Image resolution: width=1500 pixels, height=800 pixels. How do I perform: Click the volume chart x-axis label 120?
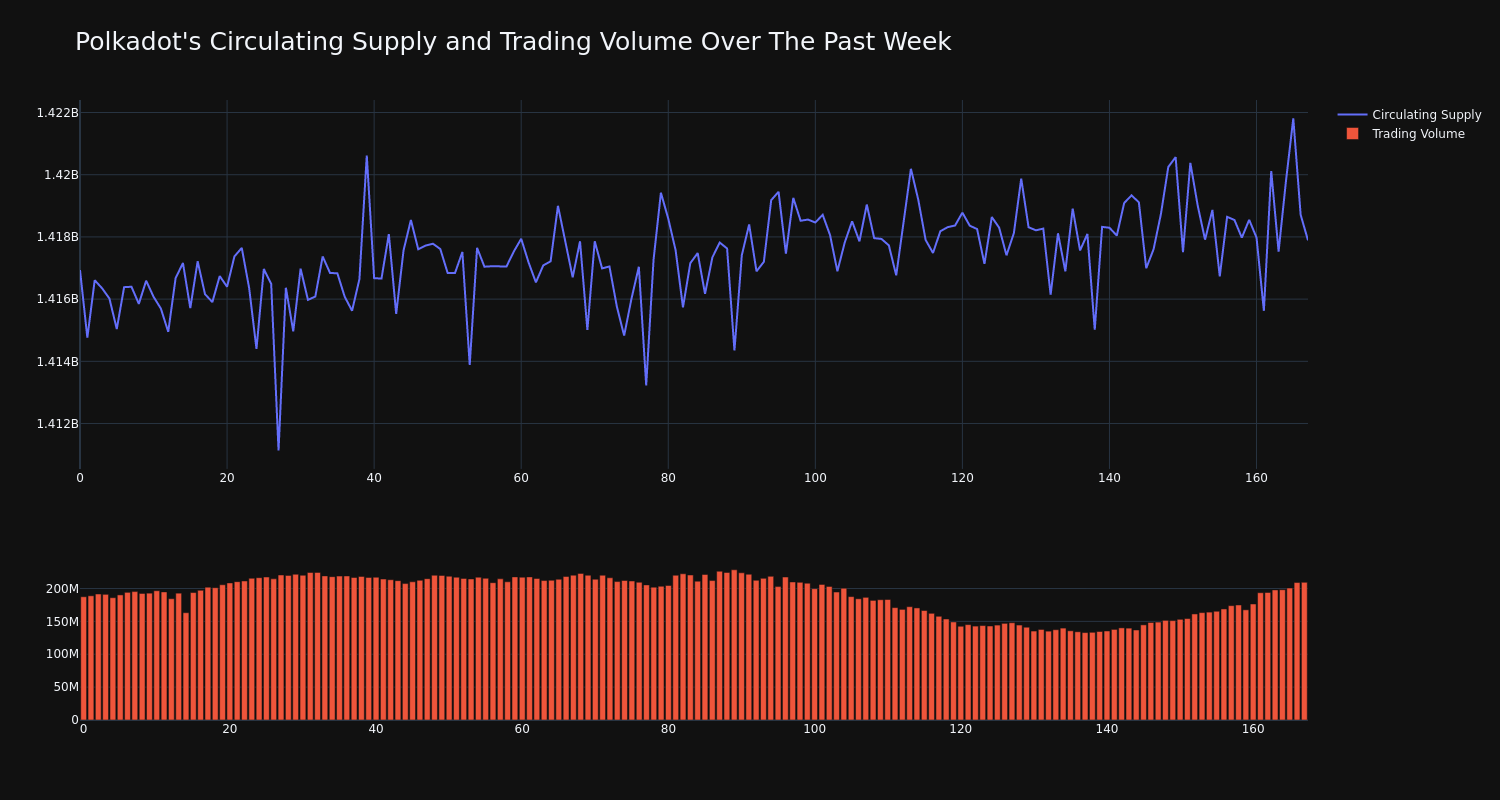click(961, 729)
